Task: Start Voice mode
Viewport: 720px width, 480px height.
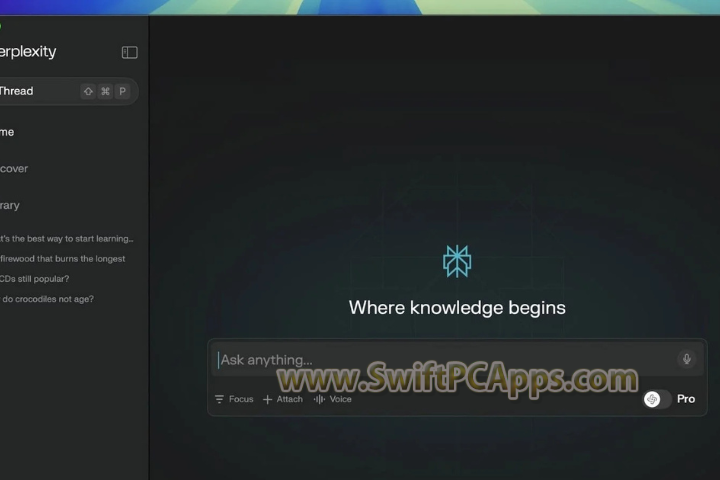Action: point(332,399)
